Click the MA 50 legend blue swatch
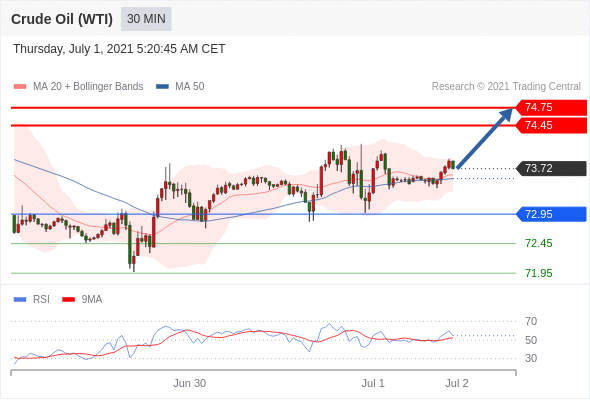This screenshot has height=400, width=590. pos(162,87)
